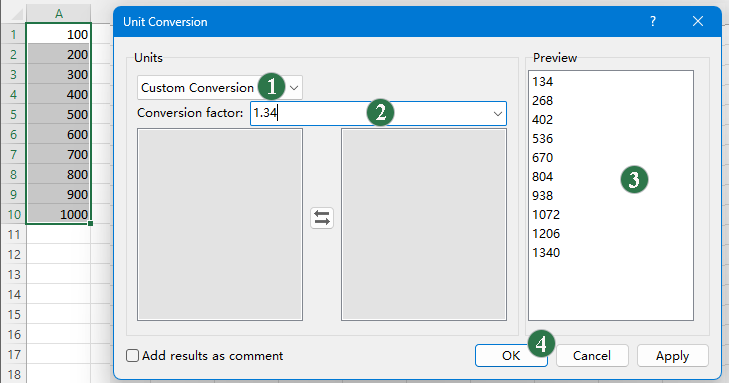This screenshot has width=729, height=383.
Task: Swap conversion units with the arrows icon
Action: tap(322, 218)
